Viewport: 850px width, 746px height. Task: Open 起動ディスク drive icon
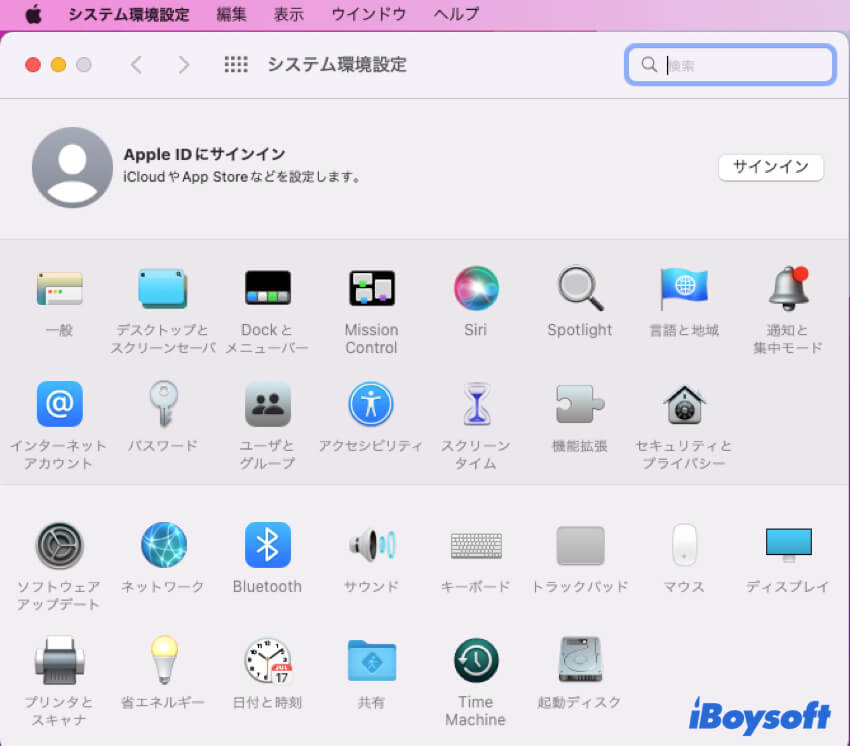[x=580, y=660]
